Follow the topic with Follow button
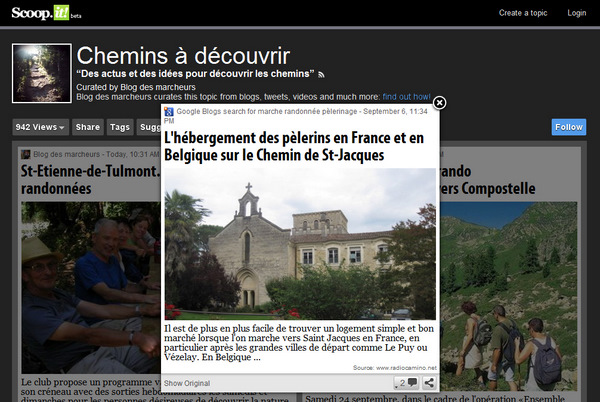Image resolution: width=600 pixels, height=402 pixels. point(569,127)
